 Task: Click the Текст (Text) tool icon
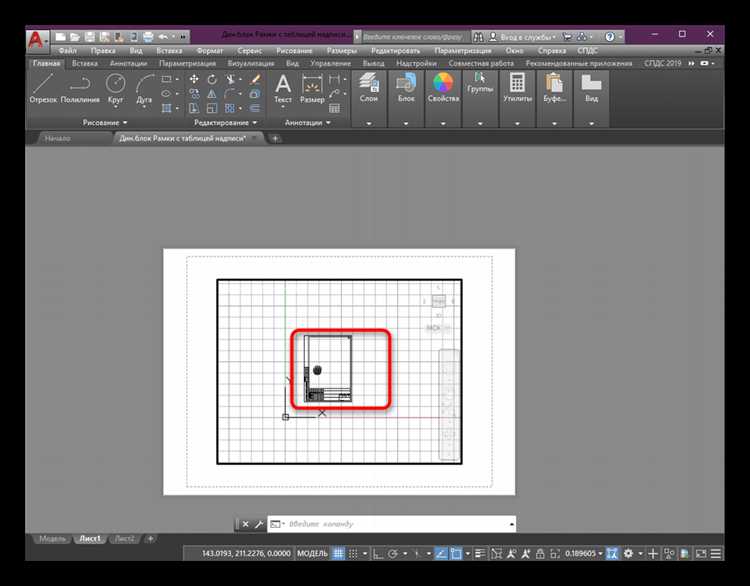click(x=283, y=86)
